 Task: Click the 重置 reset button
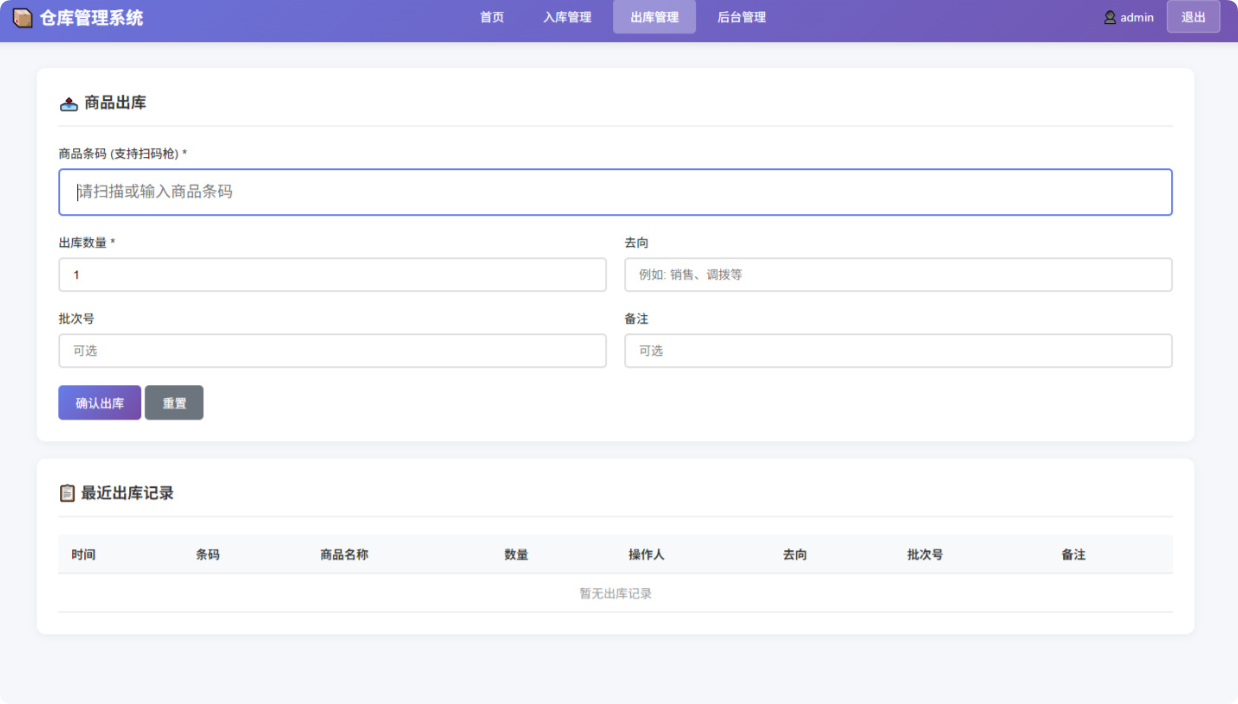pyautogui.click(x=174, y=403)
